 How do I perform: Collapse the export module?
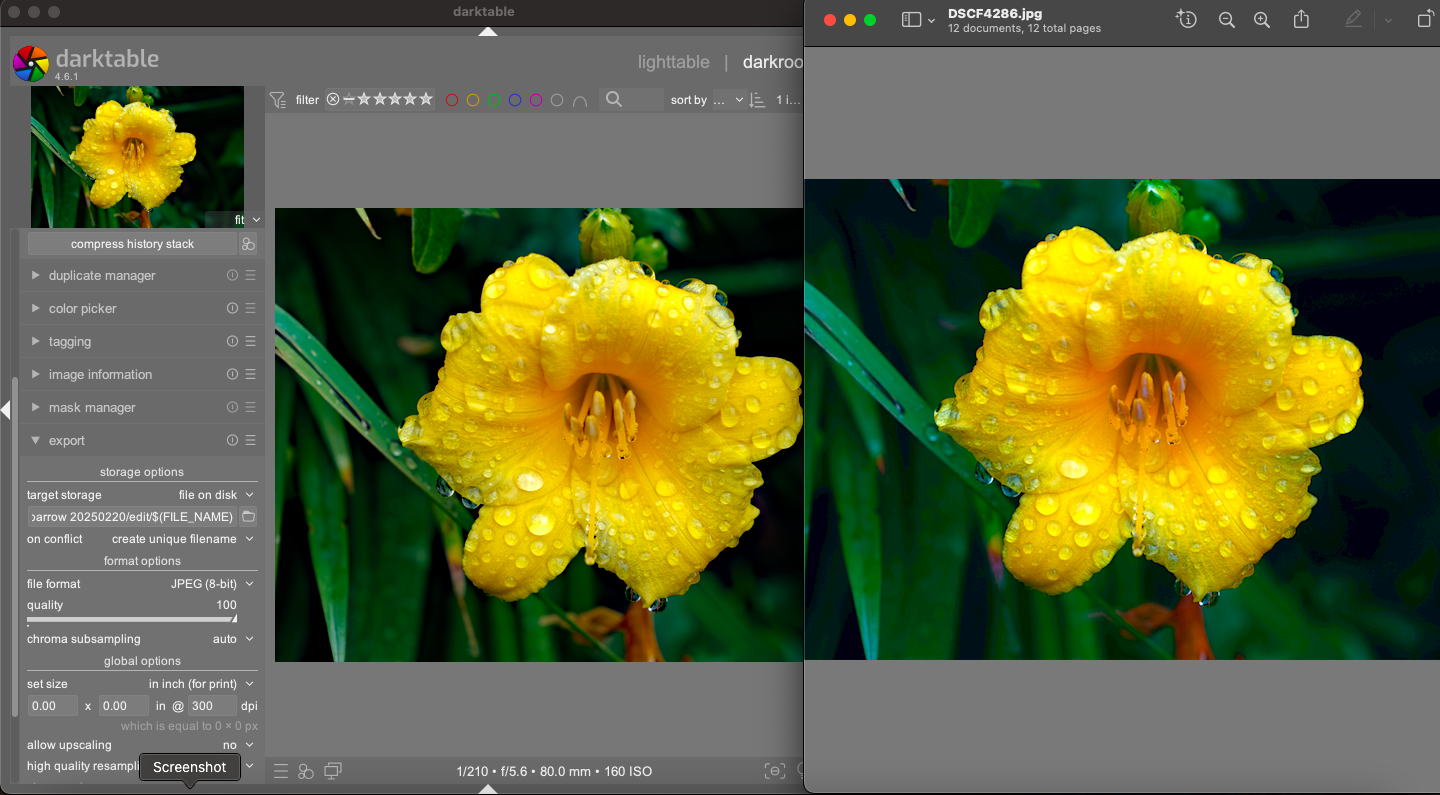click(36, 440)
